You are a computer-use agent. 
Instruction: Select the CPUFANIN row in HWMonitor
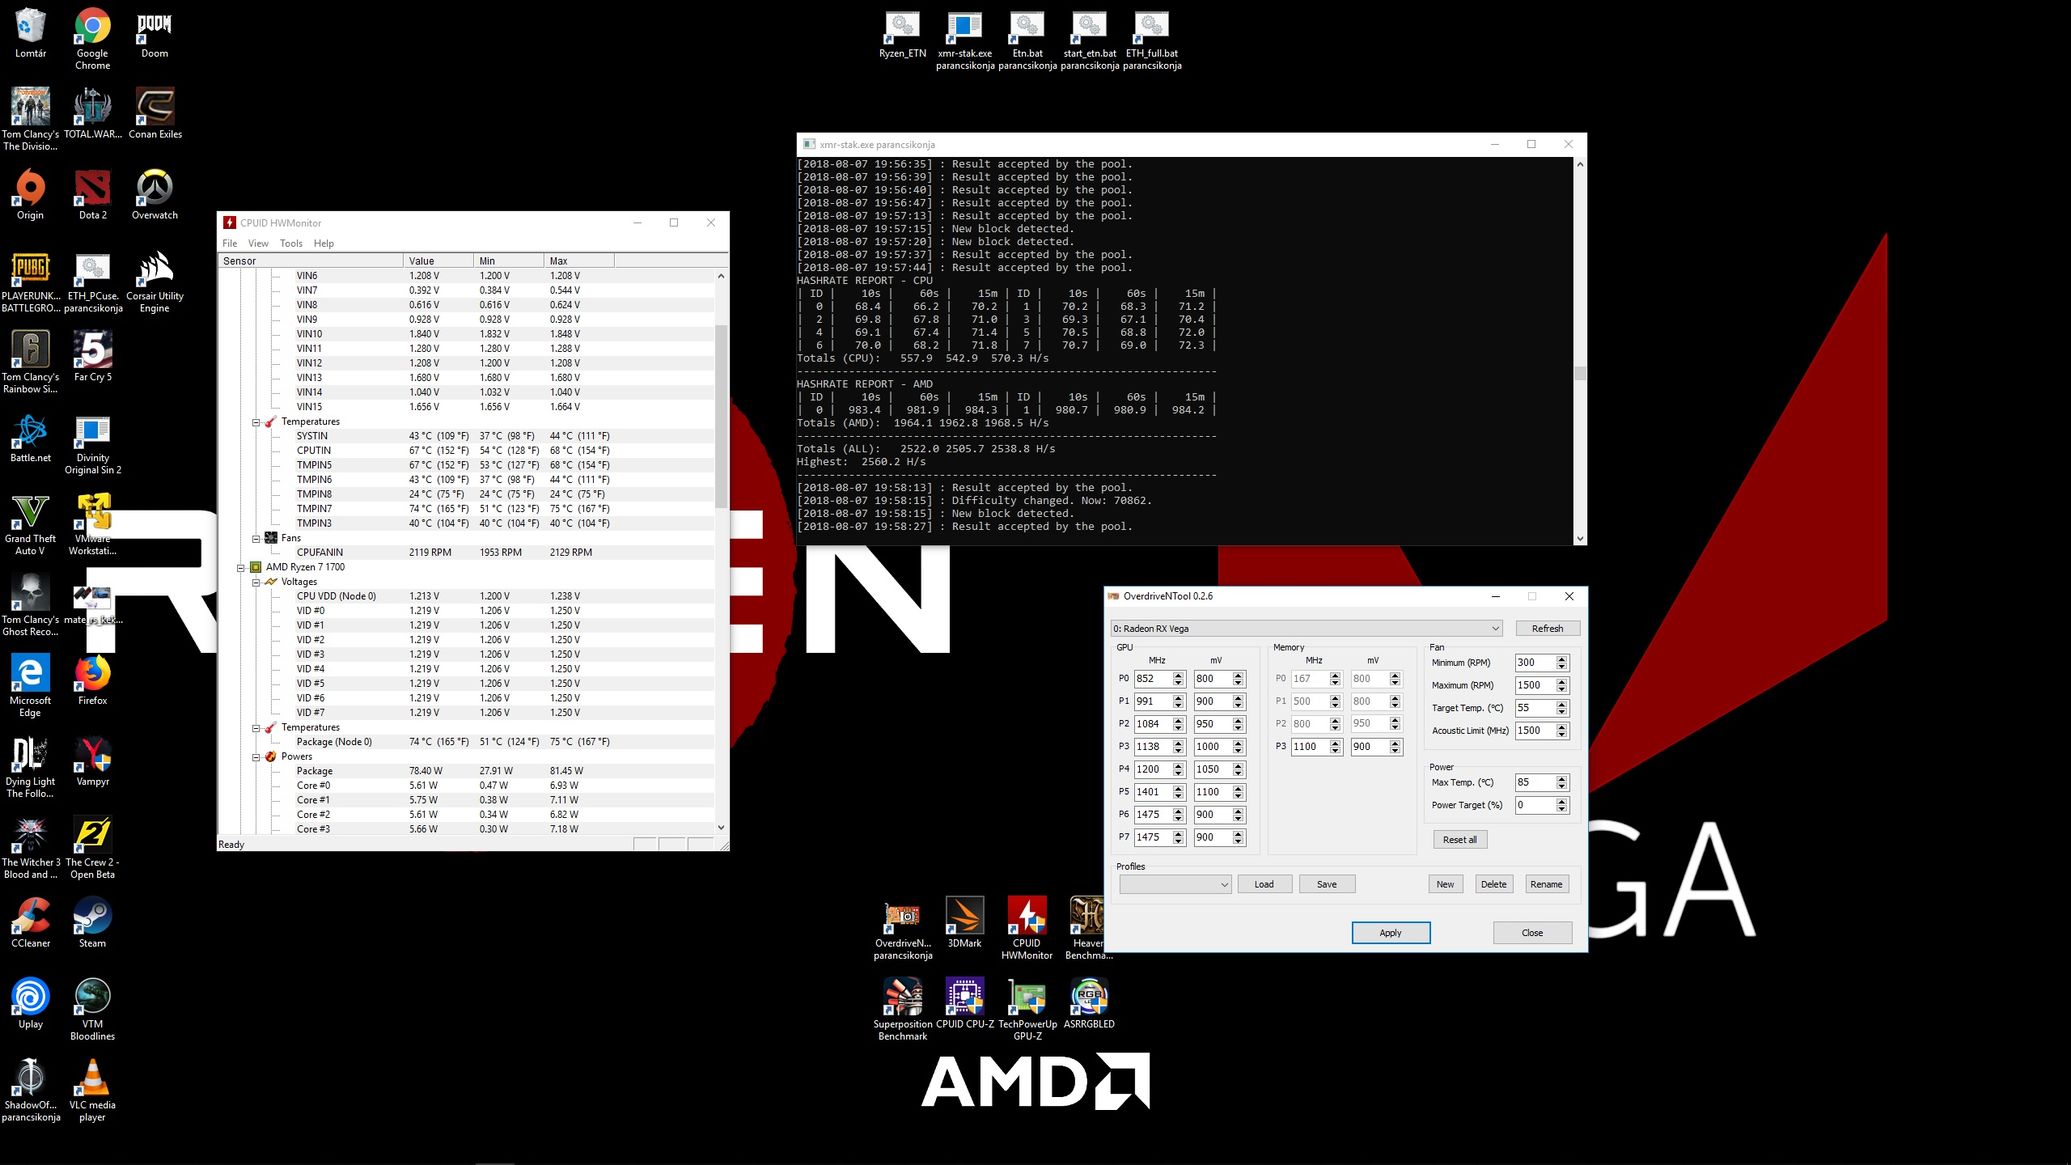click(467, 552)
